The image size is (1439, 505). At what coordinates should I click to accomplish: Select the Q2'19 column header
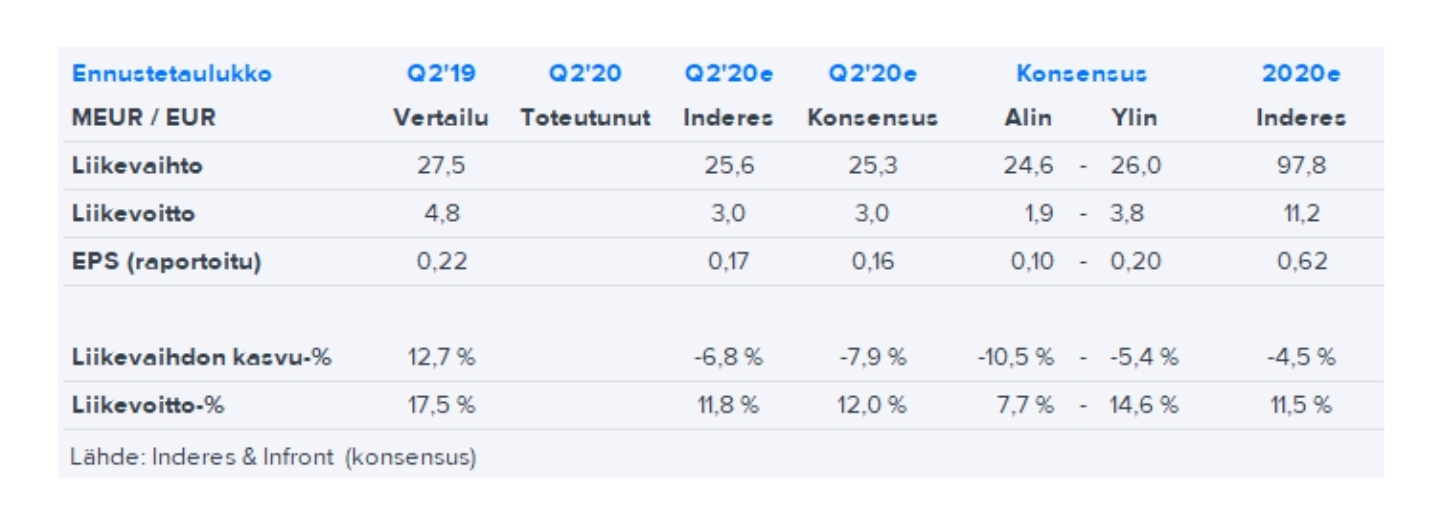440,74
